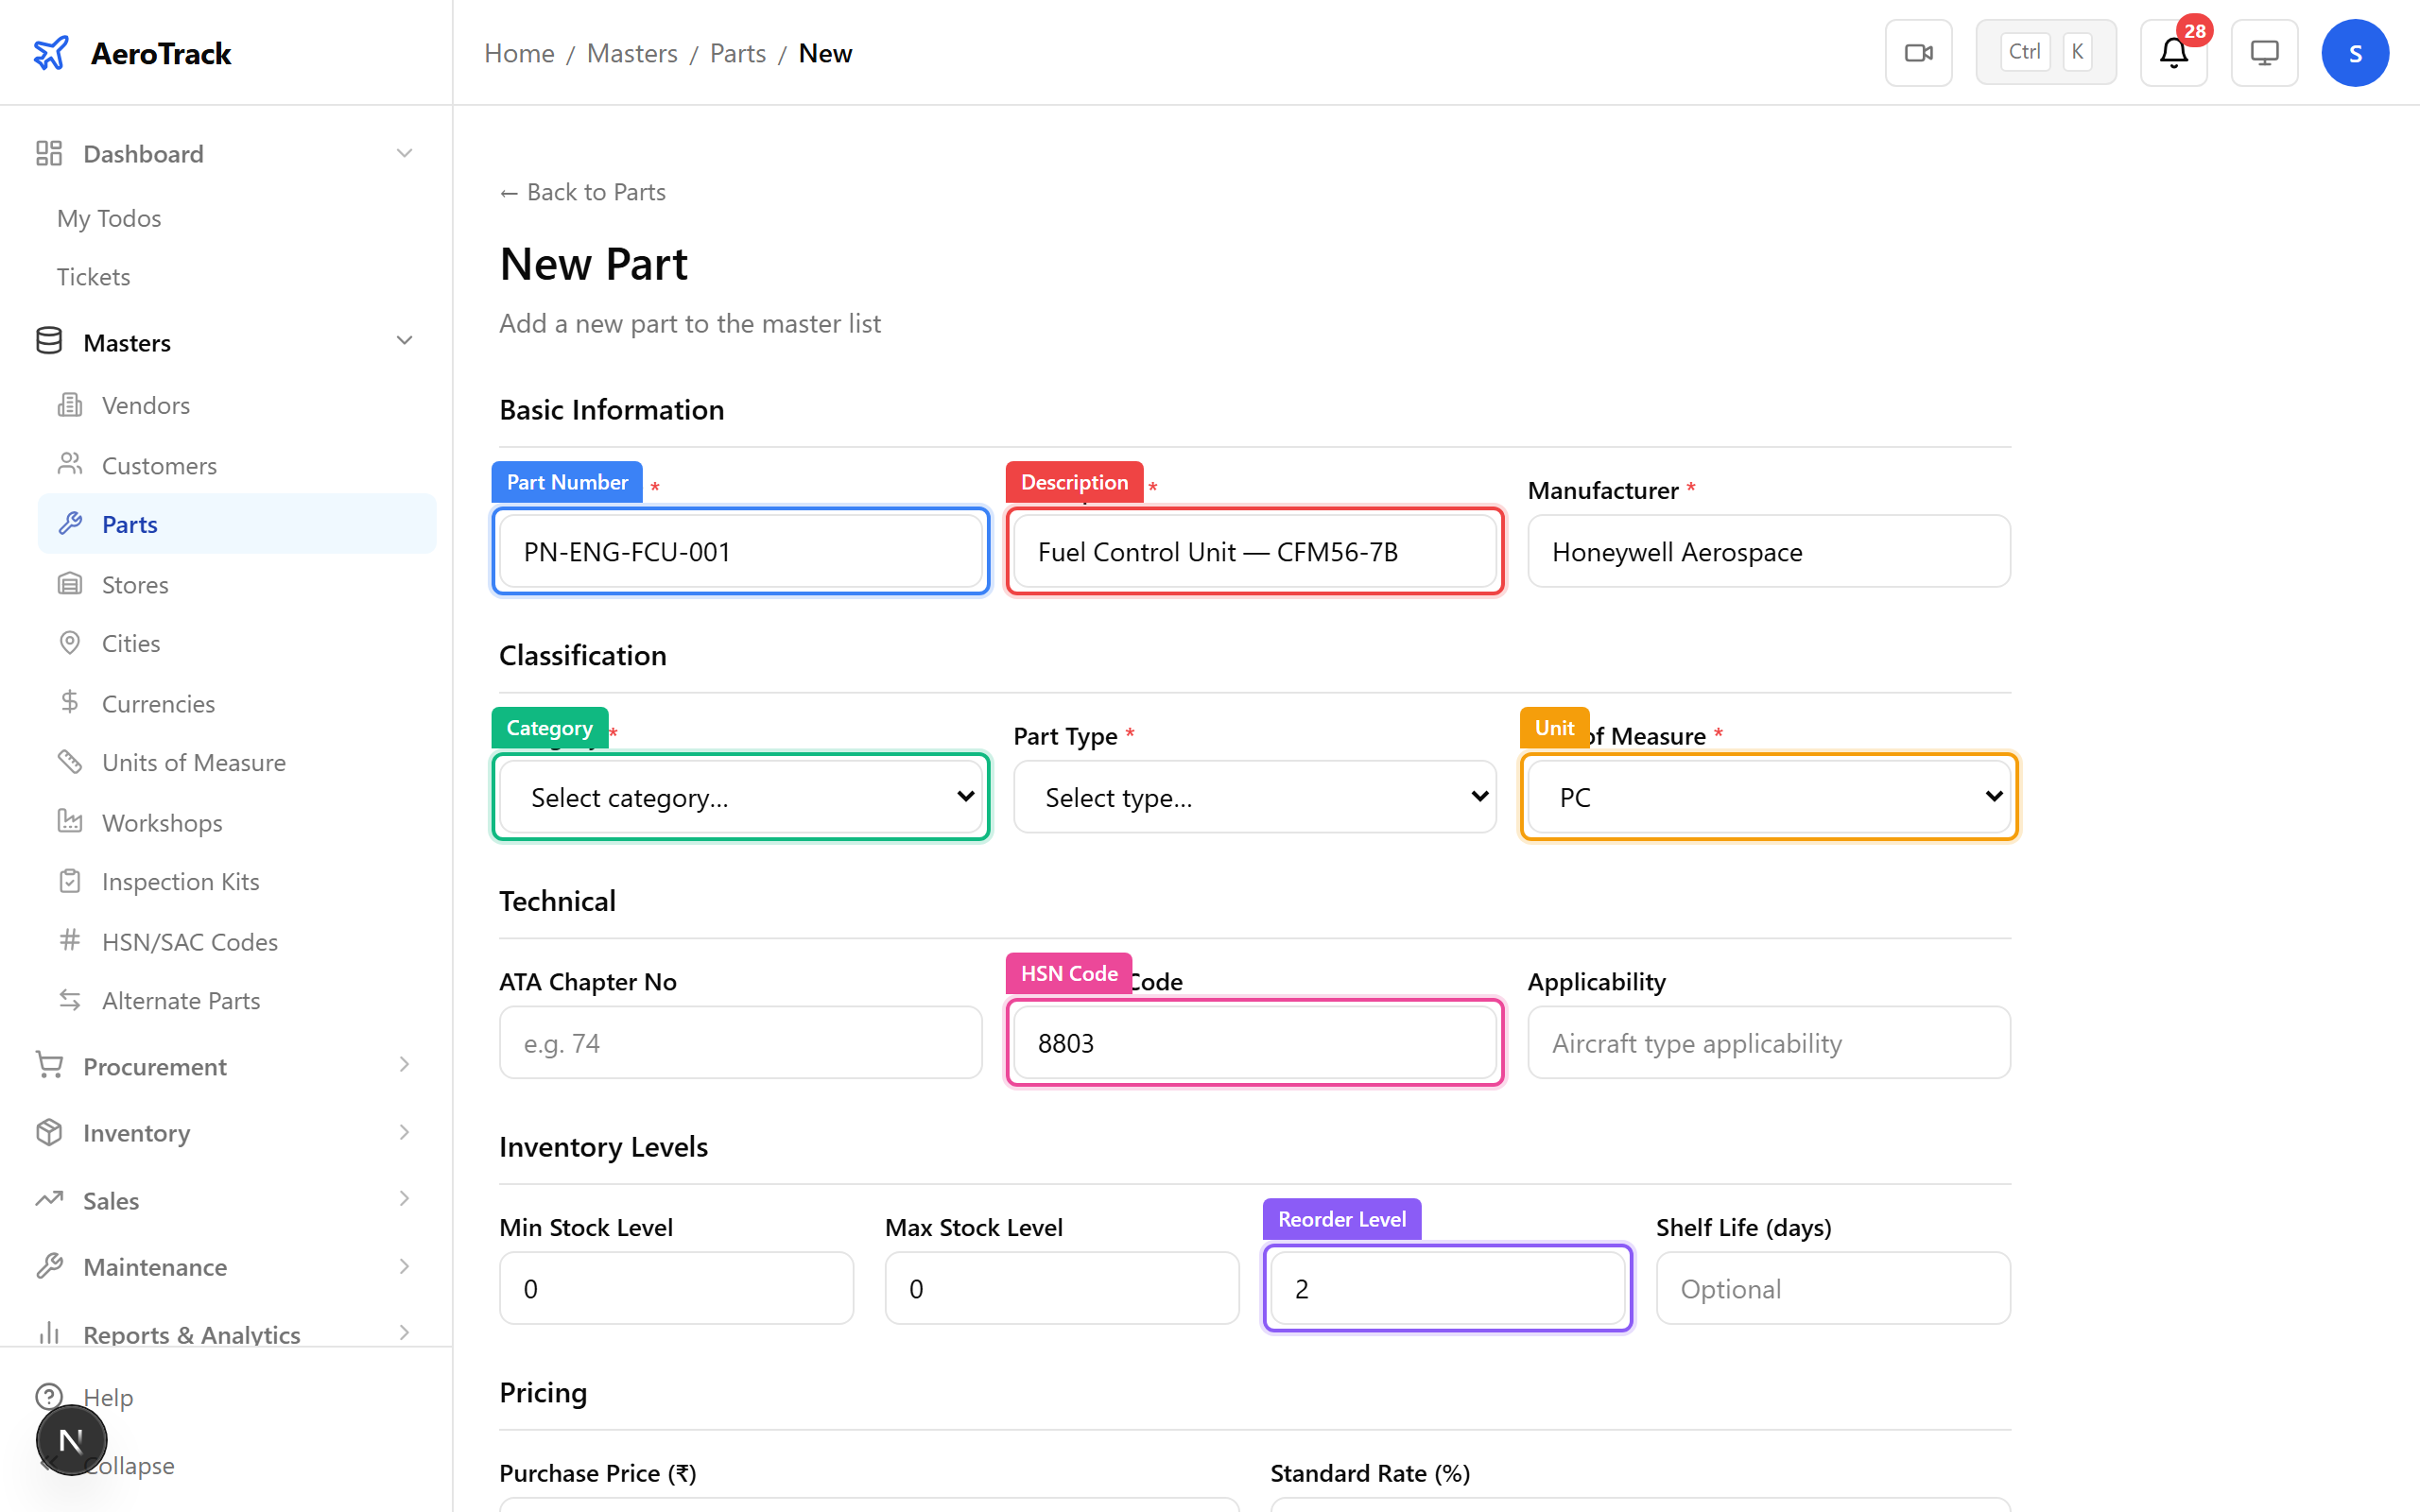Click the monitor icon in the top bar
The height and width of the screenshot is (1512, 2420).
pyautogui.click(x=2264, y=52)
